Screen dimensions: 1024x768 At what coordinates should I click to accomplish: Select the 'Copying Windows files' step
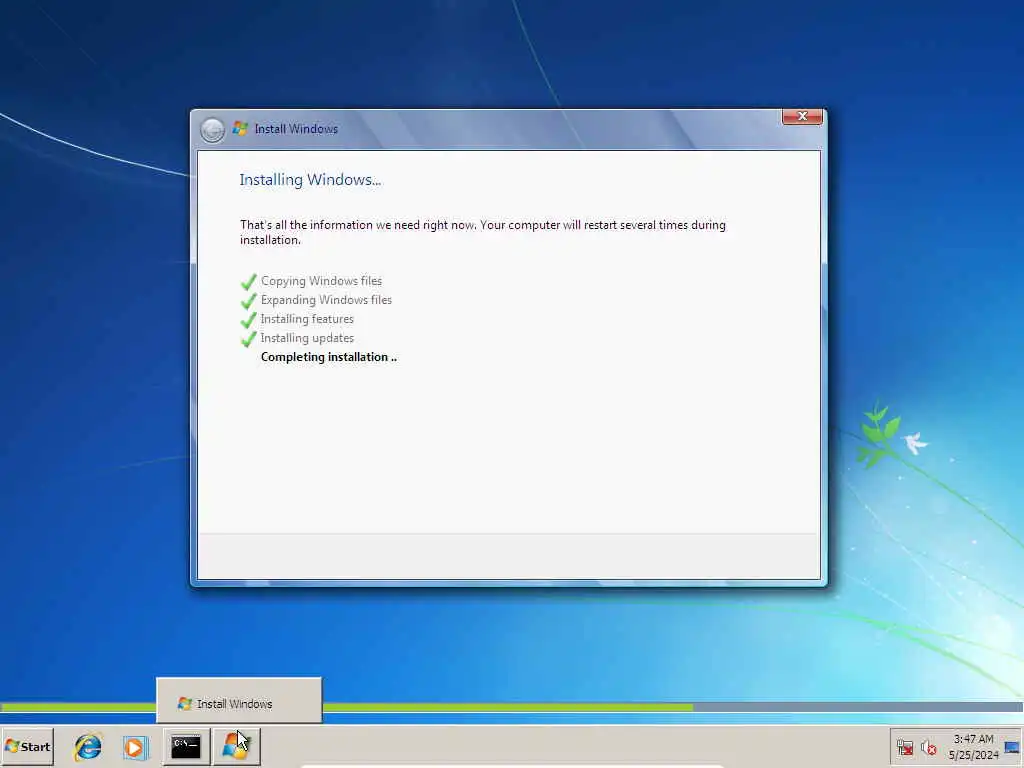tap(321, 281)
